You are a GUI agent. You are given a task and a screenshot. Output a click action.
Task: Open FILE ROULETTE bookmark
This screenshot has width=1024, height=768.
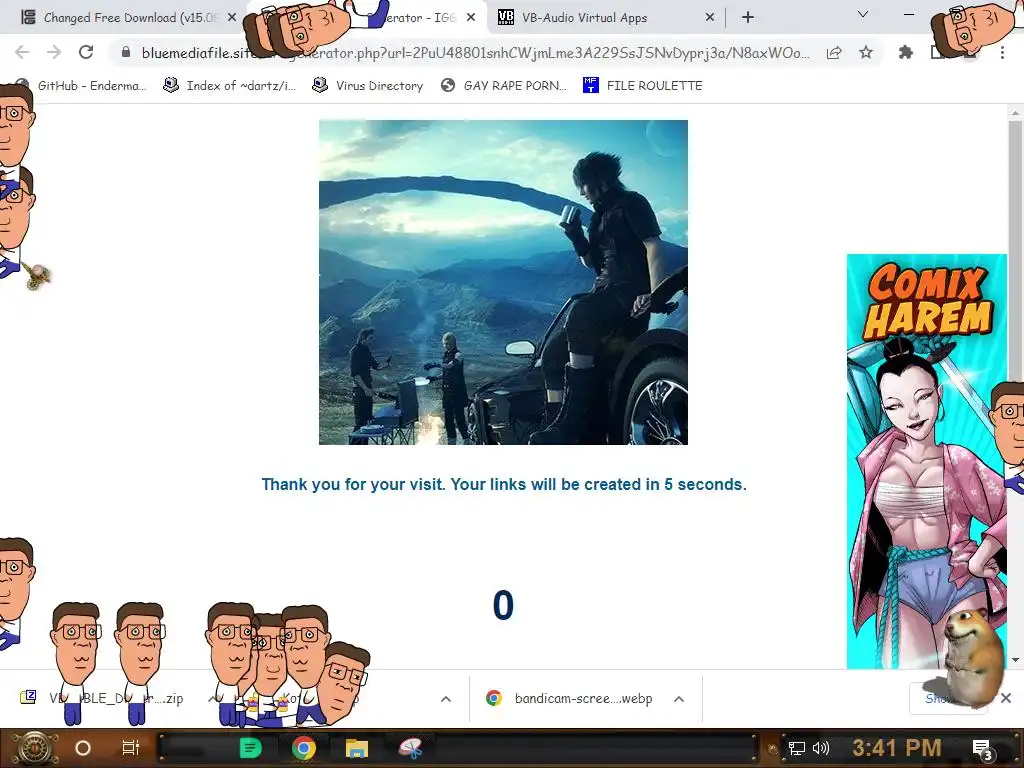click(643, 86)
